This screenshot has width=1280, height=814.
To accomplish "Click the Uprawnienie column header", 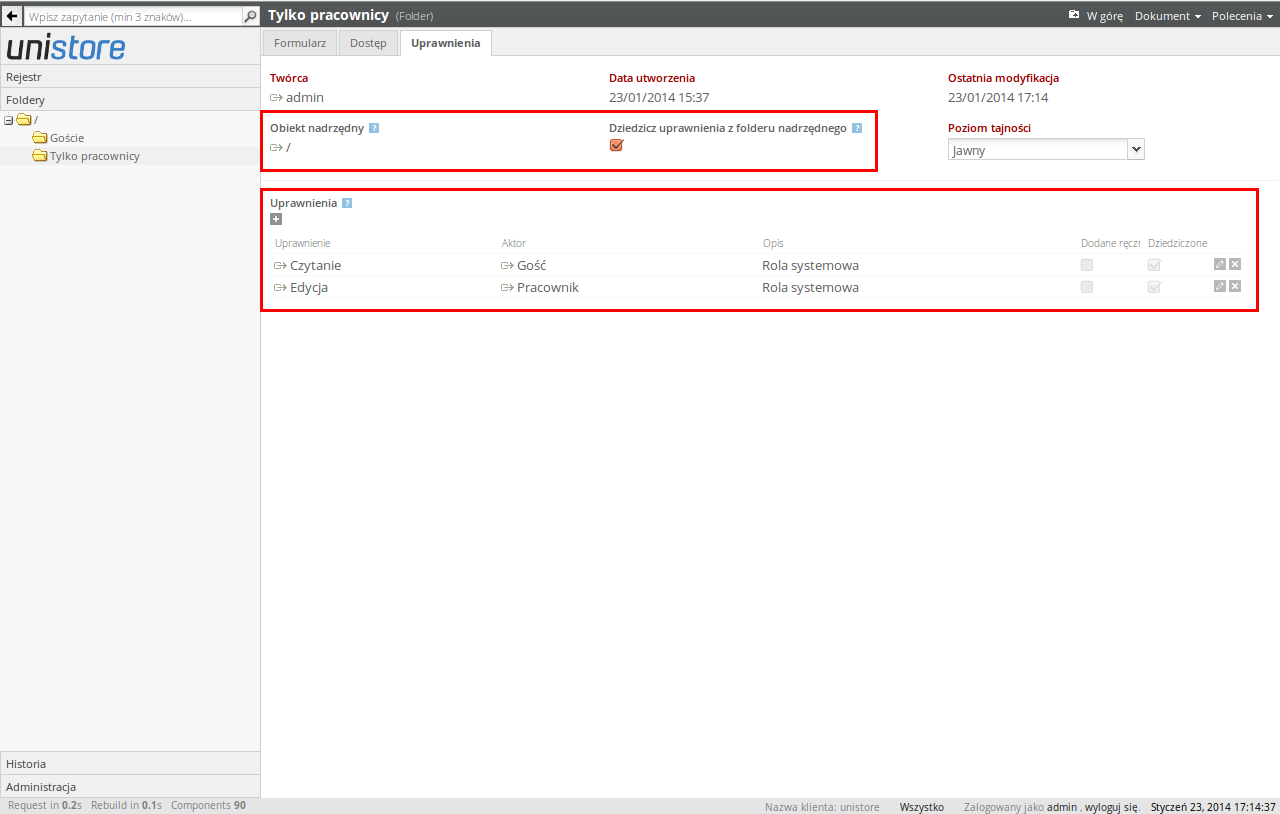I will point(303,243).
